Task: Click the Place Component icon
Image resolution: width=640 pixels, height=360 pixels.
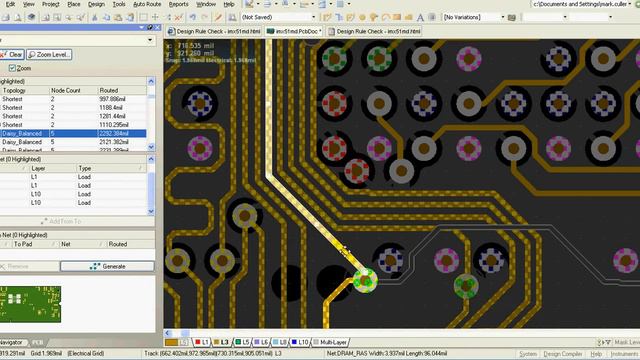Action: 432,17
